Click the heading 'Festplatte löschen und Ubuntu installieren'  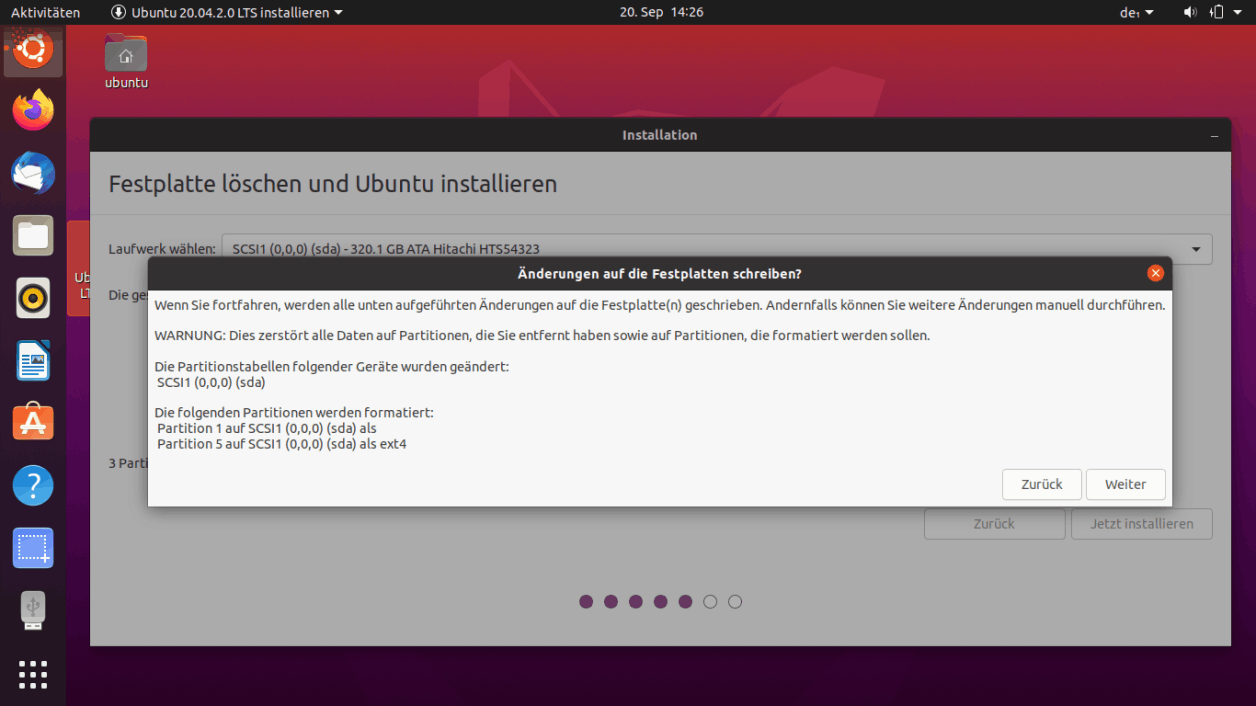(333, 184)
